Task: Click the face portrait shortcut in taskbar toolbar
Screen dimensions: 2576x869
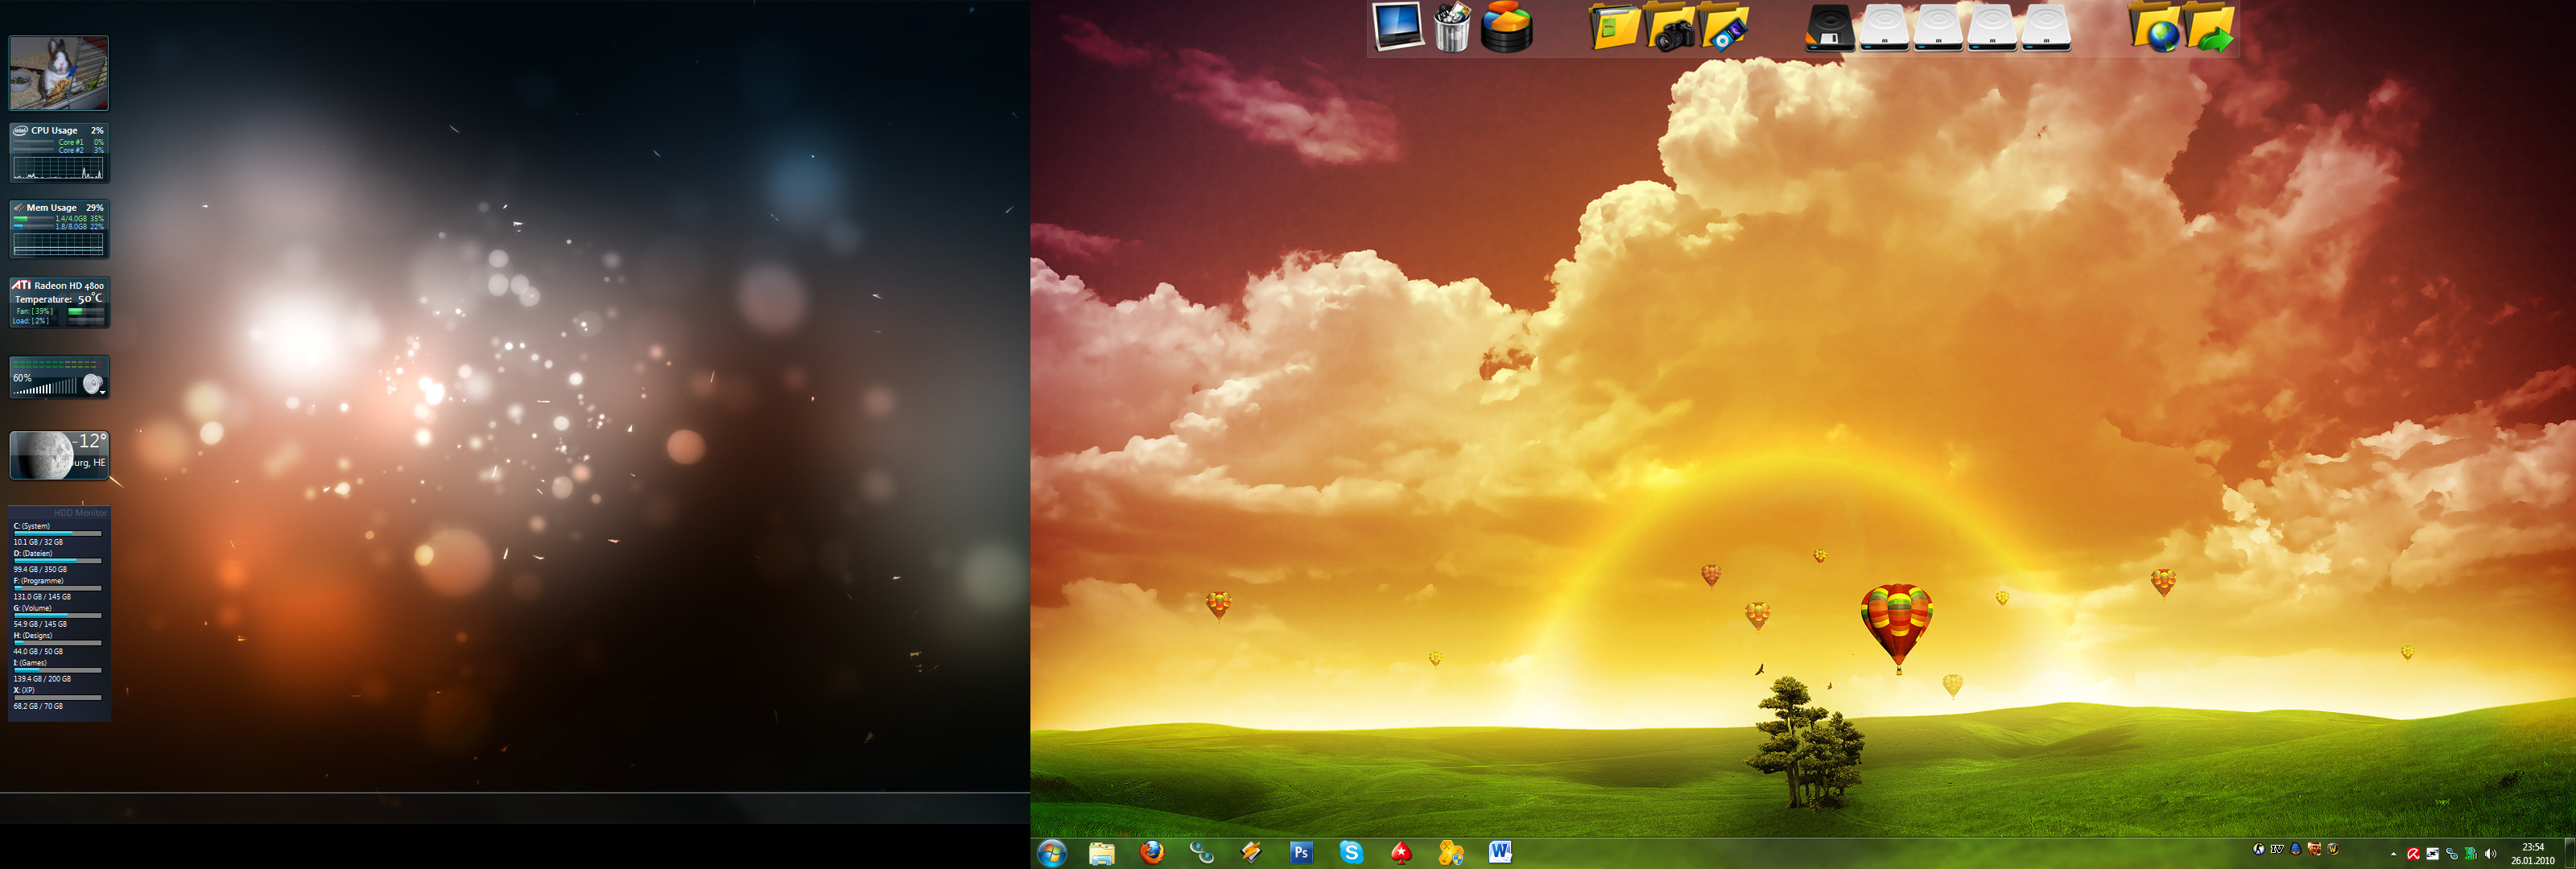Action: (2315, 849)
